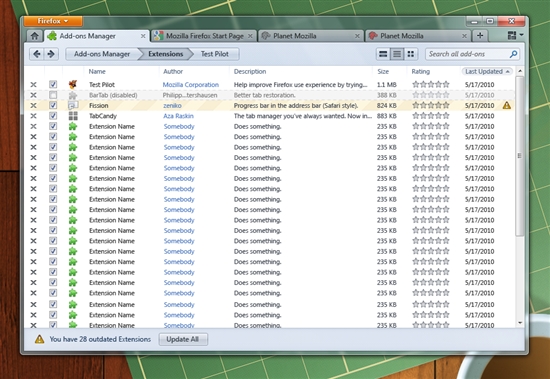Toggle Last Updated sort order
The width and height of the screenshot is (550, 379).
pos(487,72)
